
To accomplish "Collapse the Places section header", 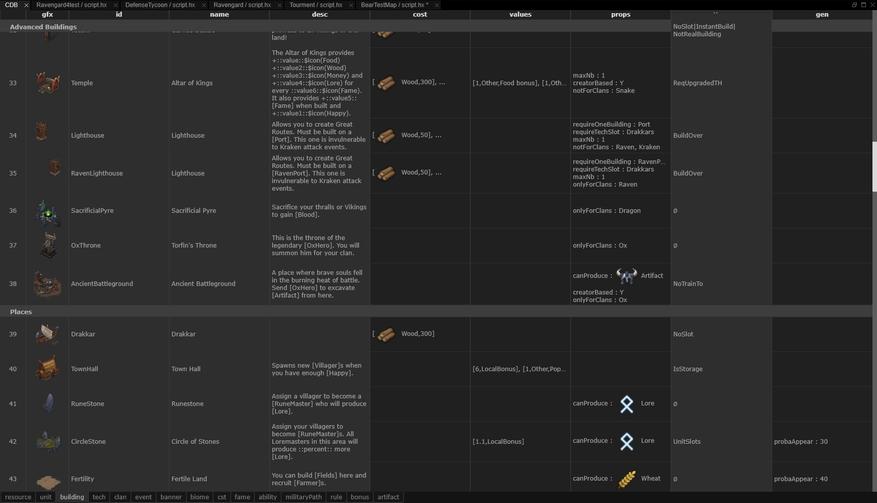I will tap(21, 312).
